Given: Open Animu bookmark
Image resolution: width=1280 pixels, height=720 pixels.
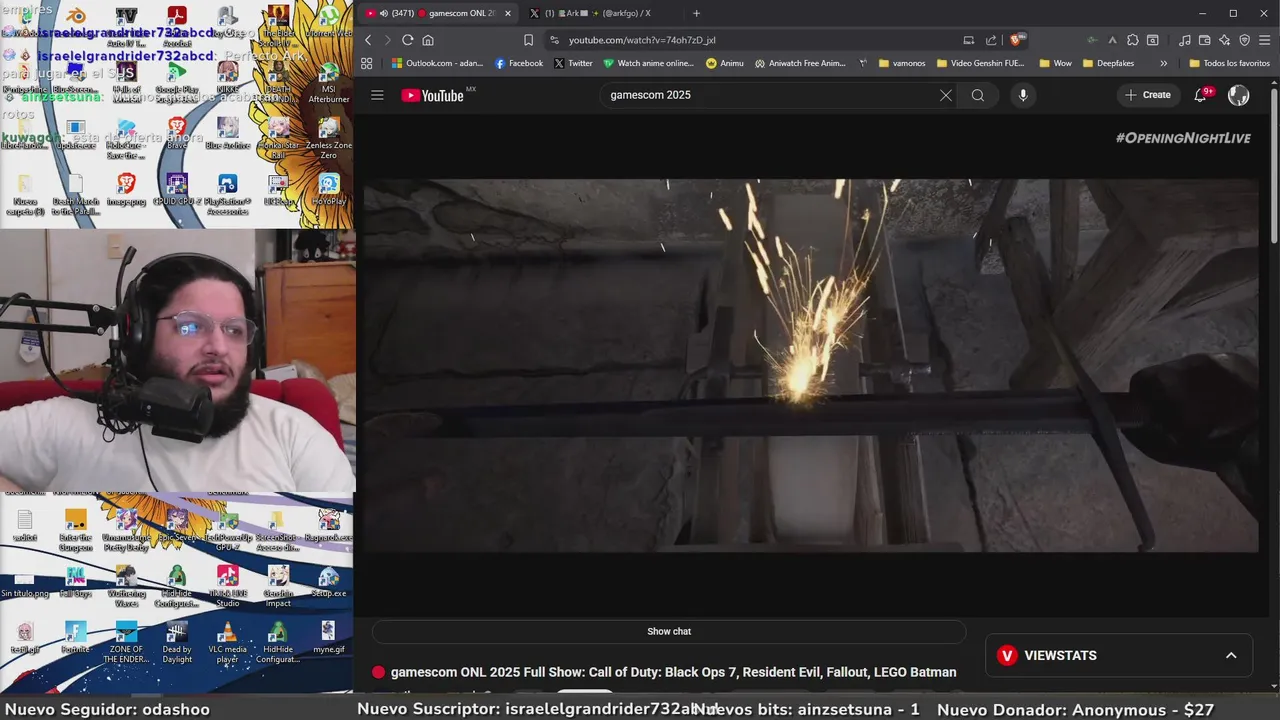Looking at the screenshot, I should 725,63.
